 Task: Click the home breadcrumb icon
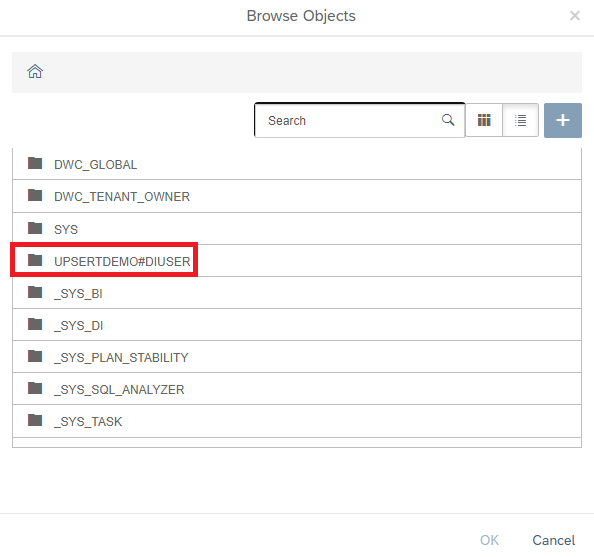click(35, 71)
